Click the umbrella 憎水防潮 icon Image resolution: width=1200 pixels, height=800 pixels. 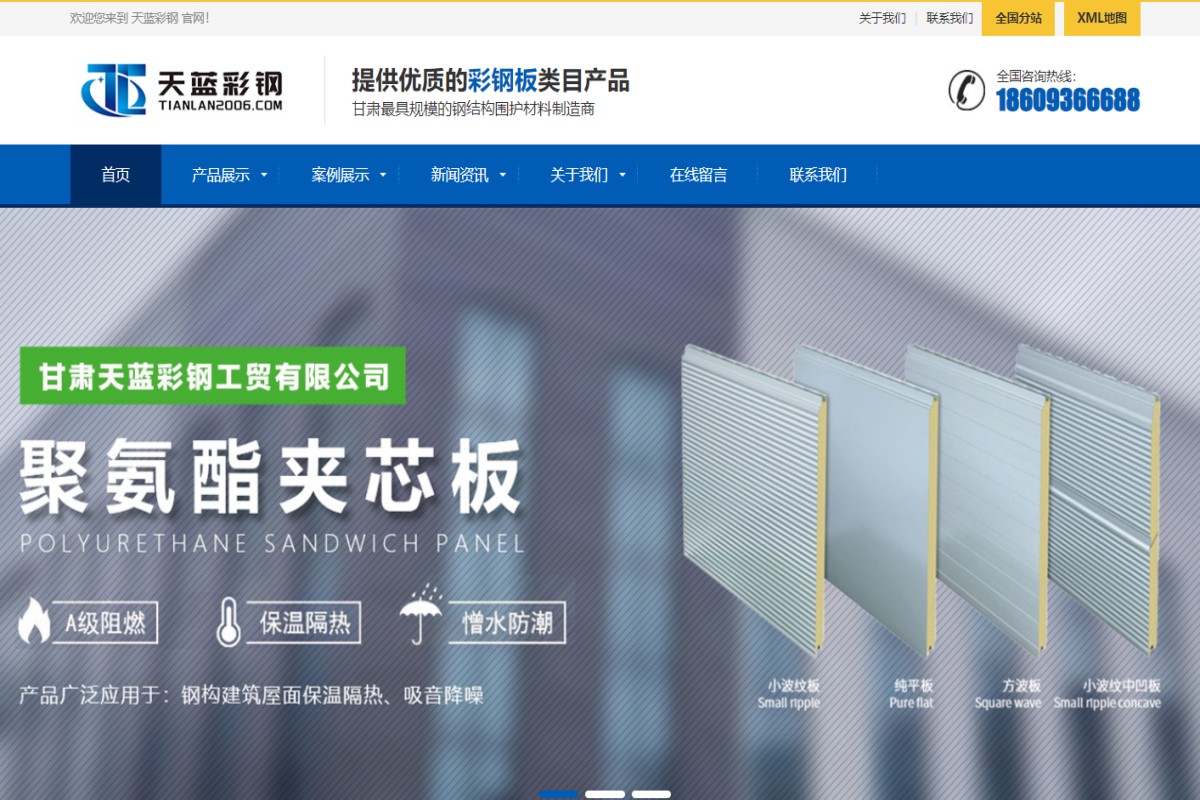[x=420, y=614]
